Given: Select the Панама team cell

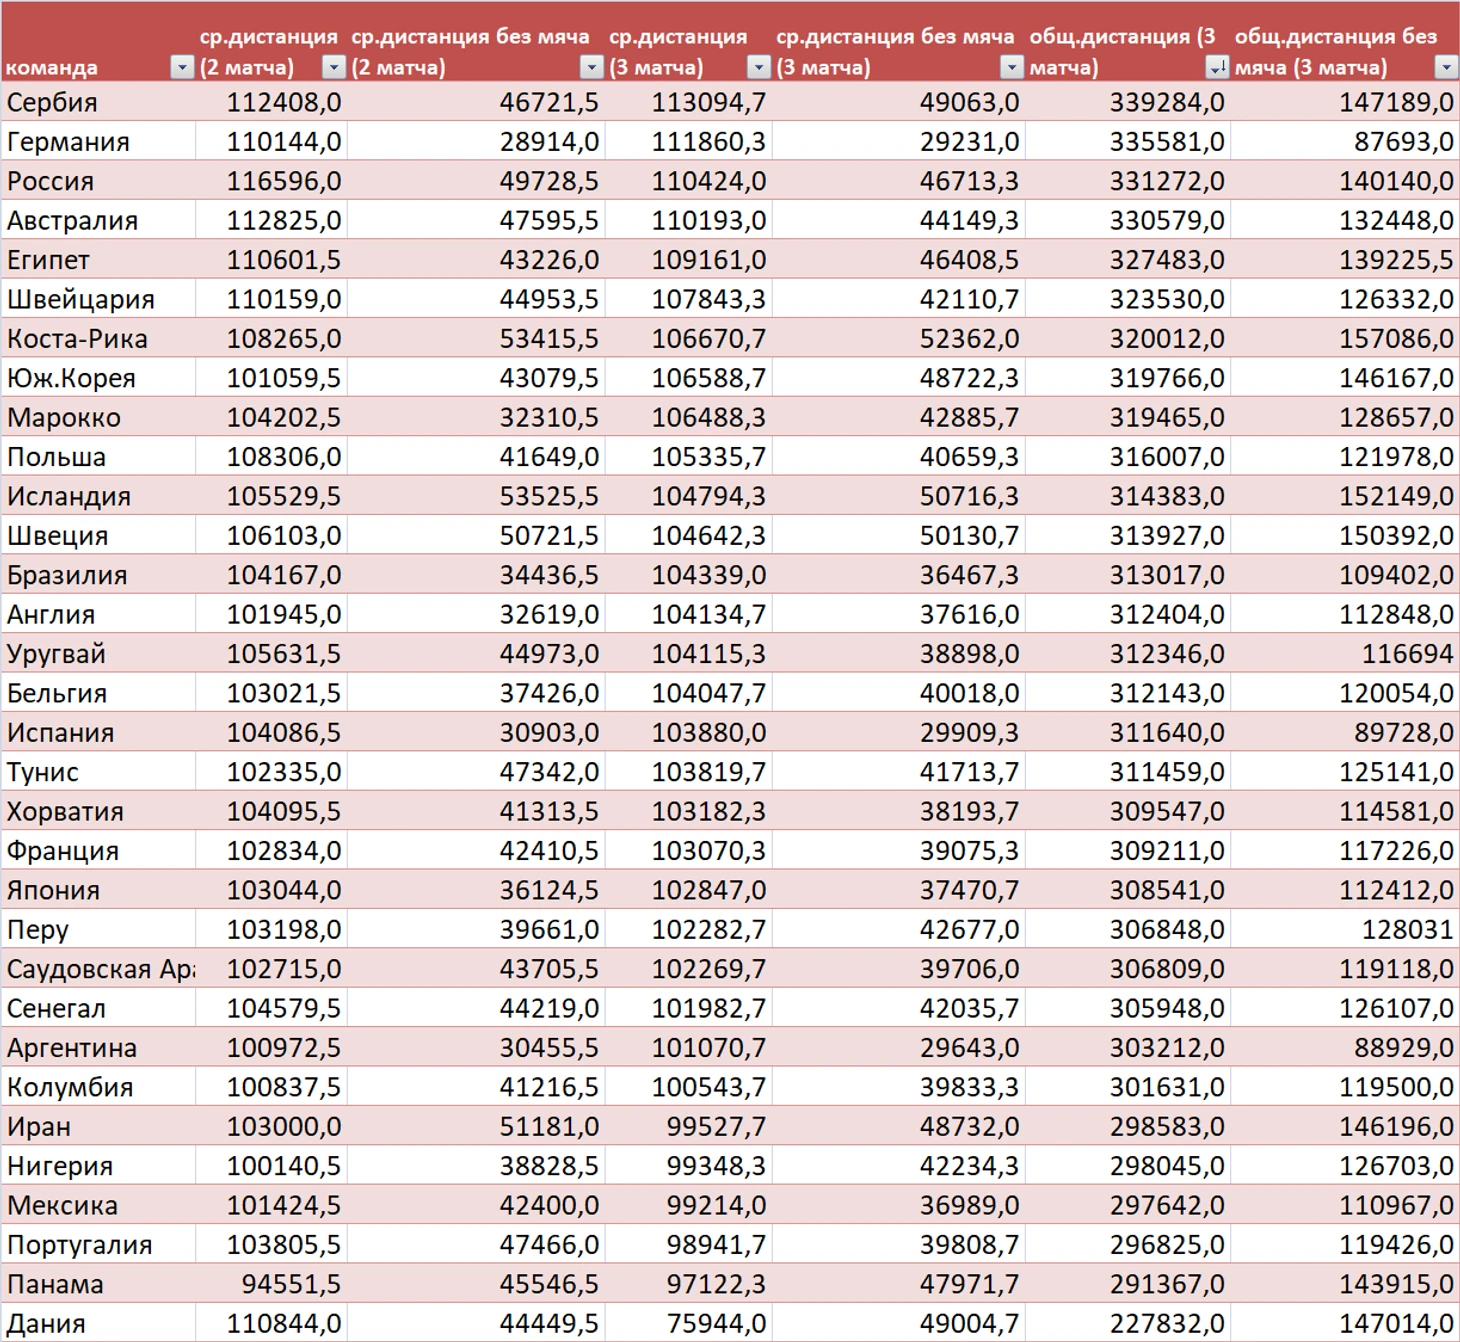Looking at the screenshot, I should 98,1284.
